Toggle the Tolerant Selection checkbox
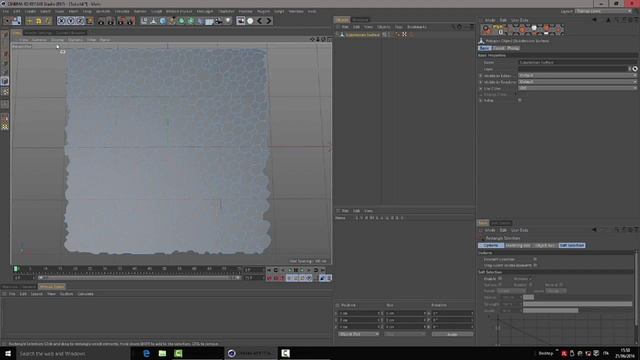 (x=535, y=259)
